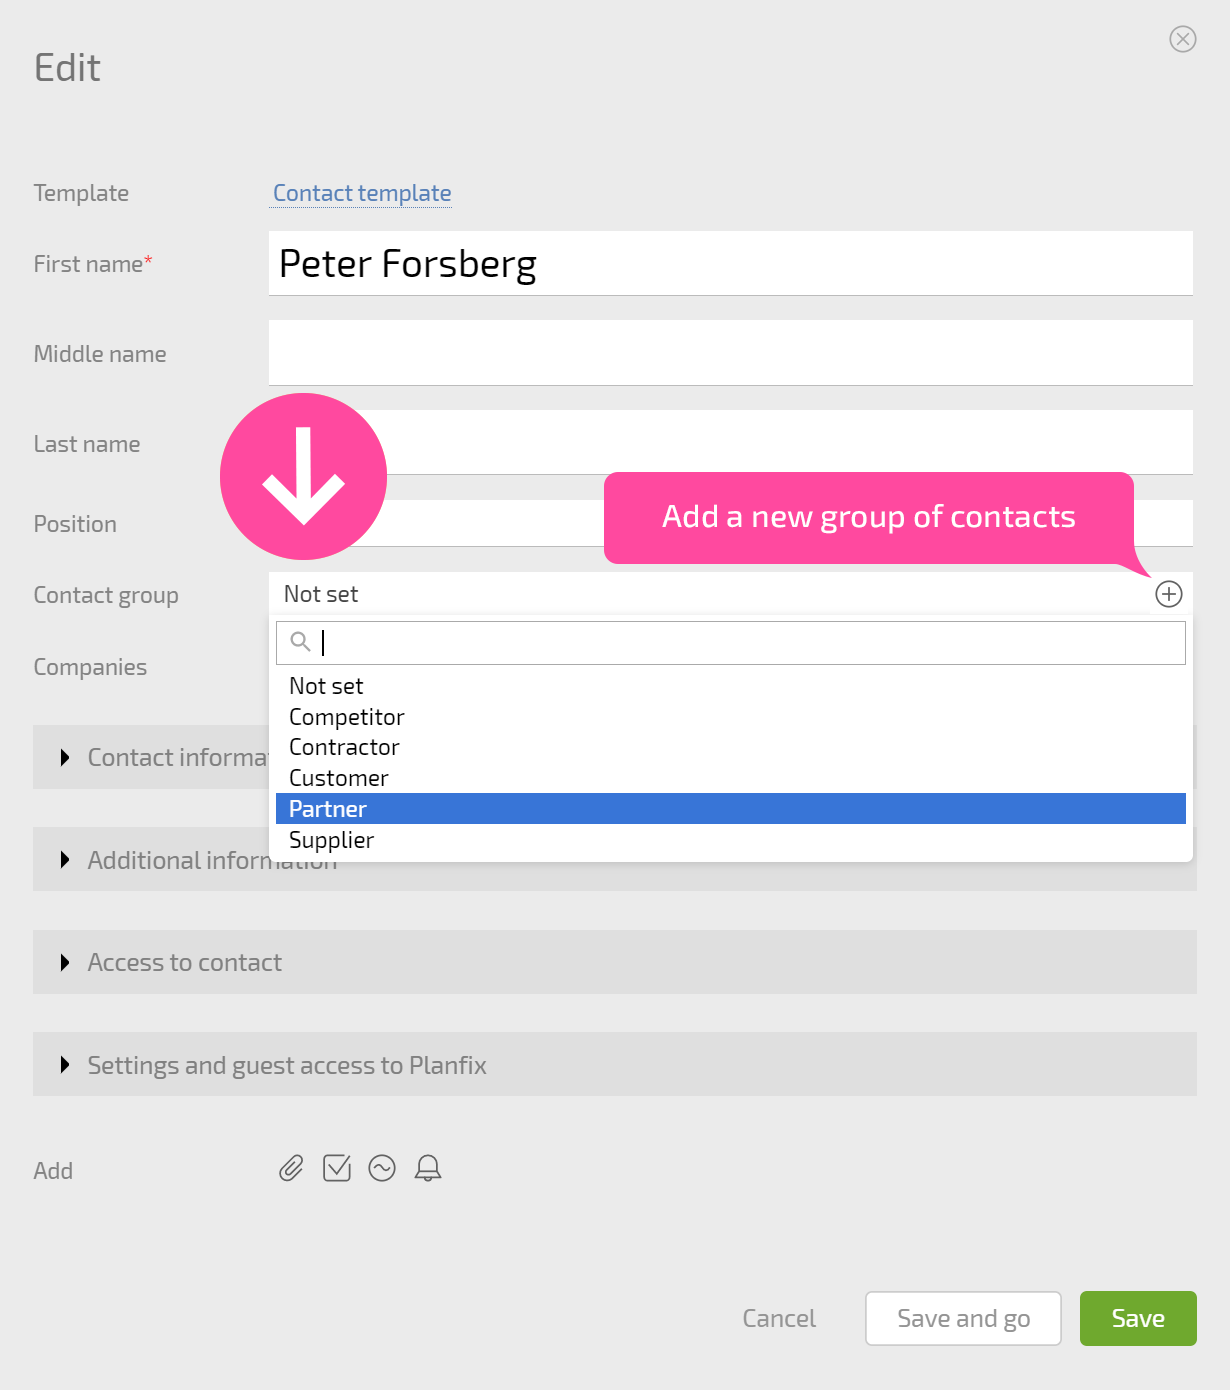Image resolution: width=1230 pixels, height=1390 pixels.
Task: Click the pink down-arrow circle marker
Action: click(x=303, y=476)
